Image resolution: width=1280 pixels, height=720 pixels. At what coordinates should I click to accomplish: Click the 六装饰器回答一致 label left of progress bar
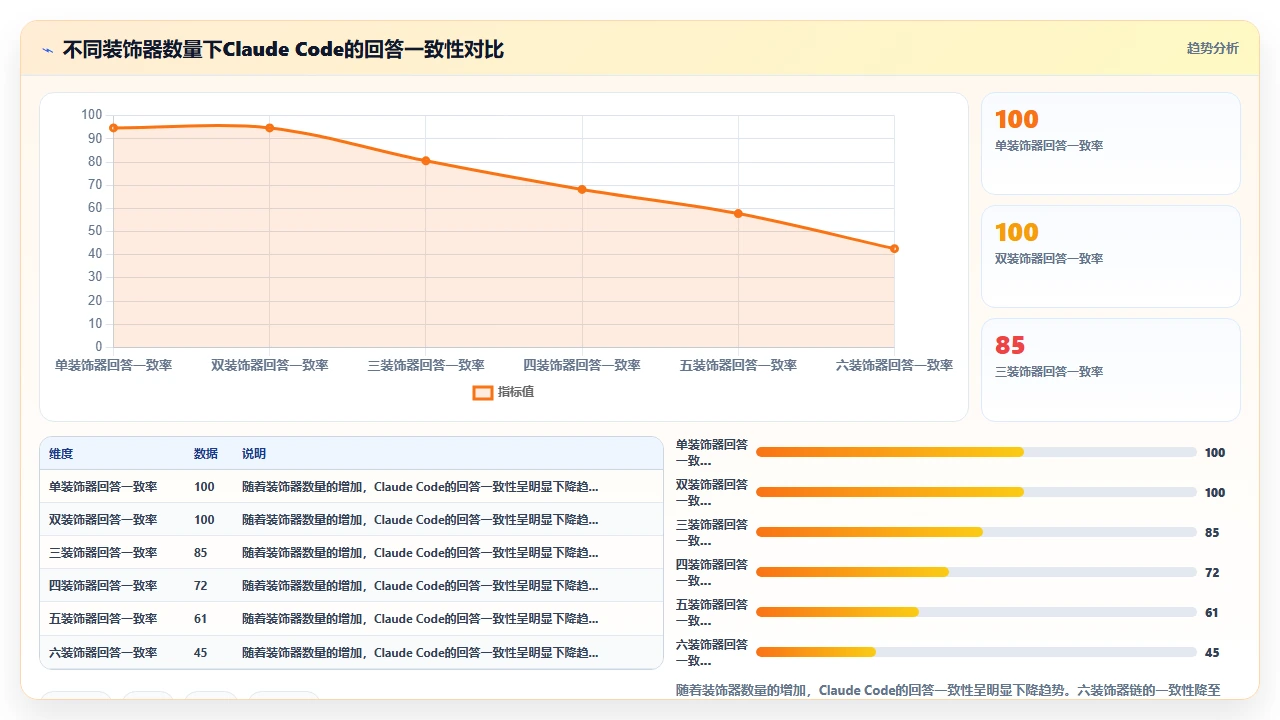(712, 653)
